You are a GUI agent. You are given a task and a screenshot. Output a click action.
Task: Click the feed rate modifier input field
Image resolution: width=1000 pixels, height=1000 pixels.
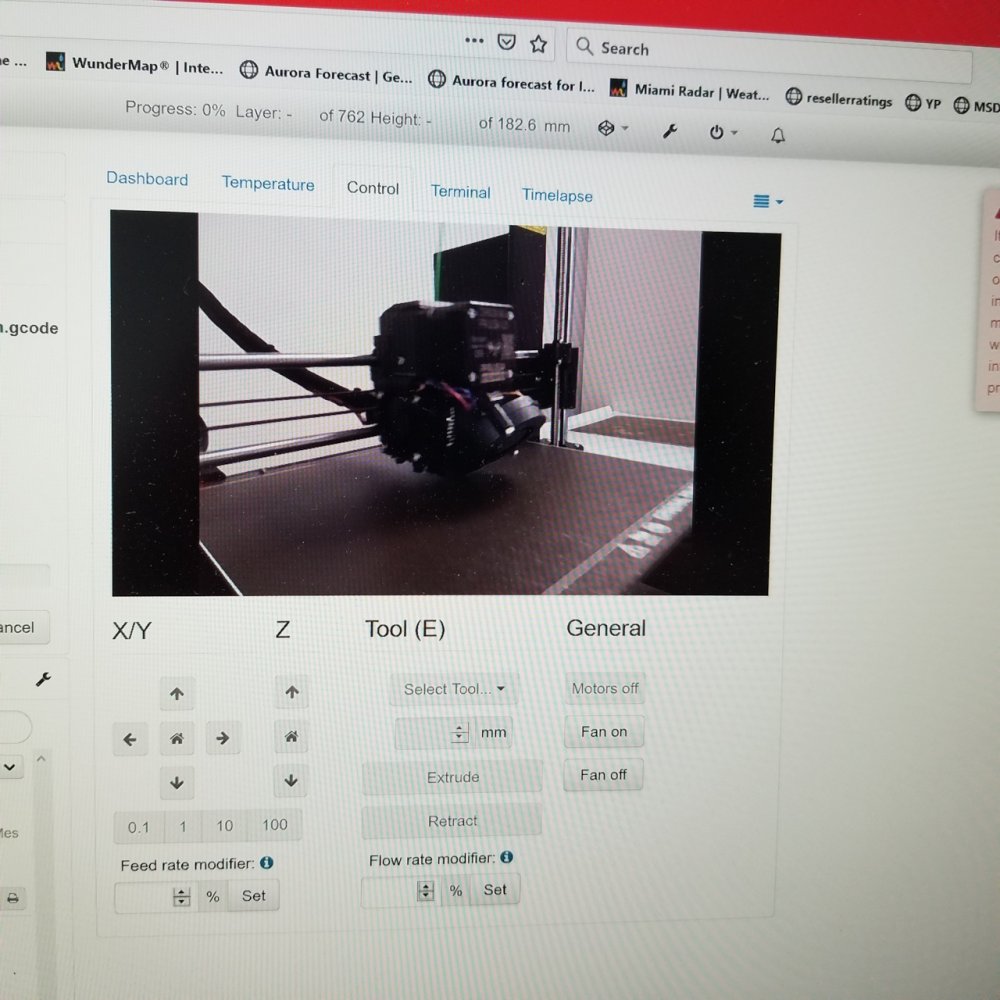pyautogui.click(x=146, y=897)
